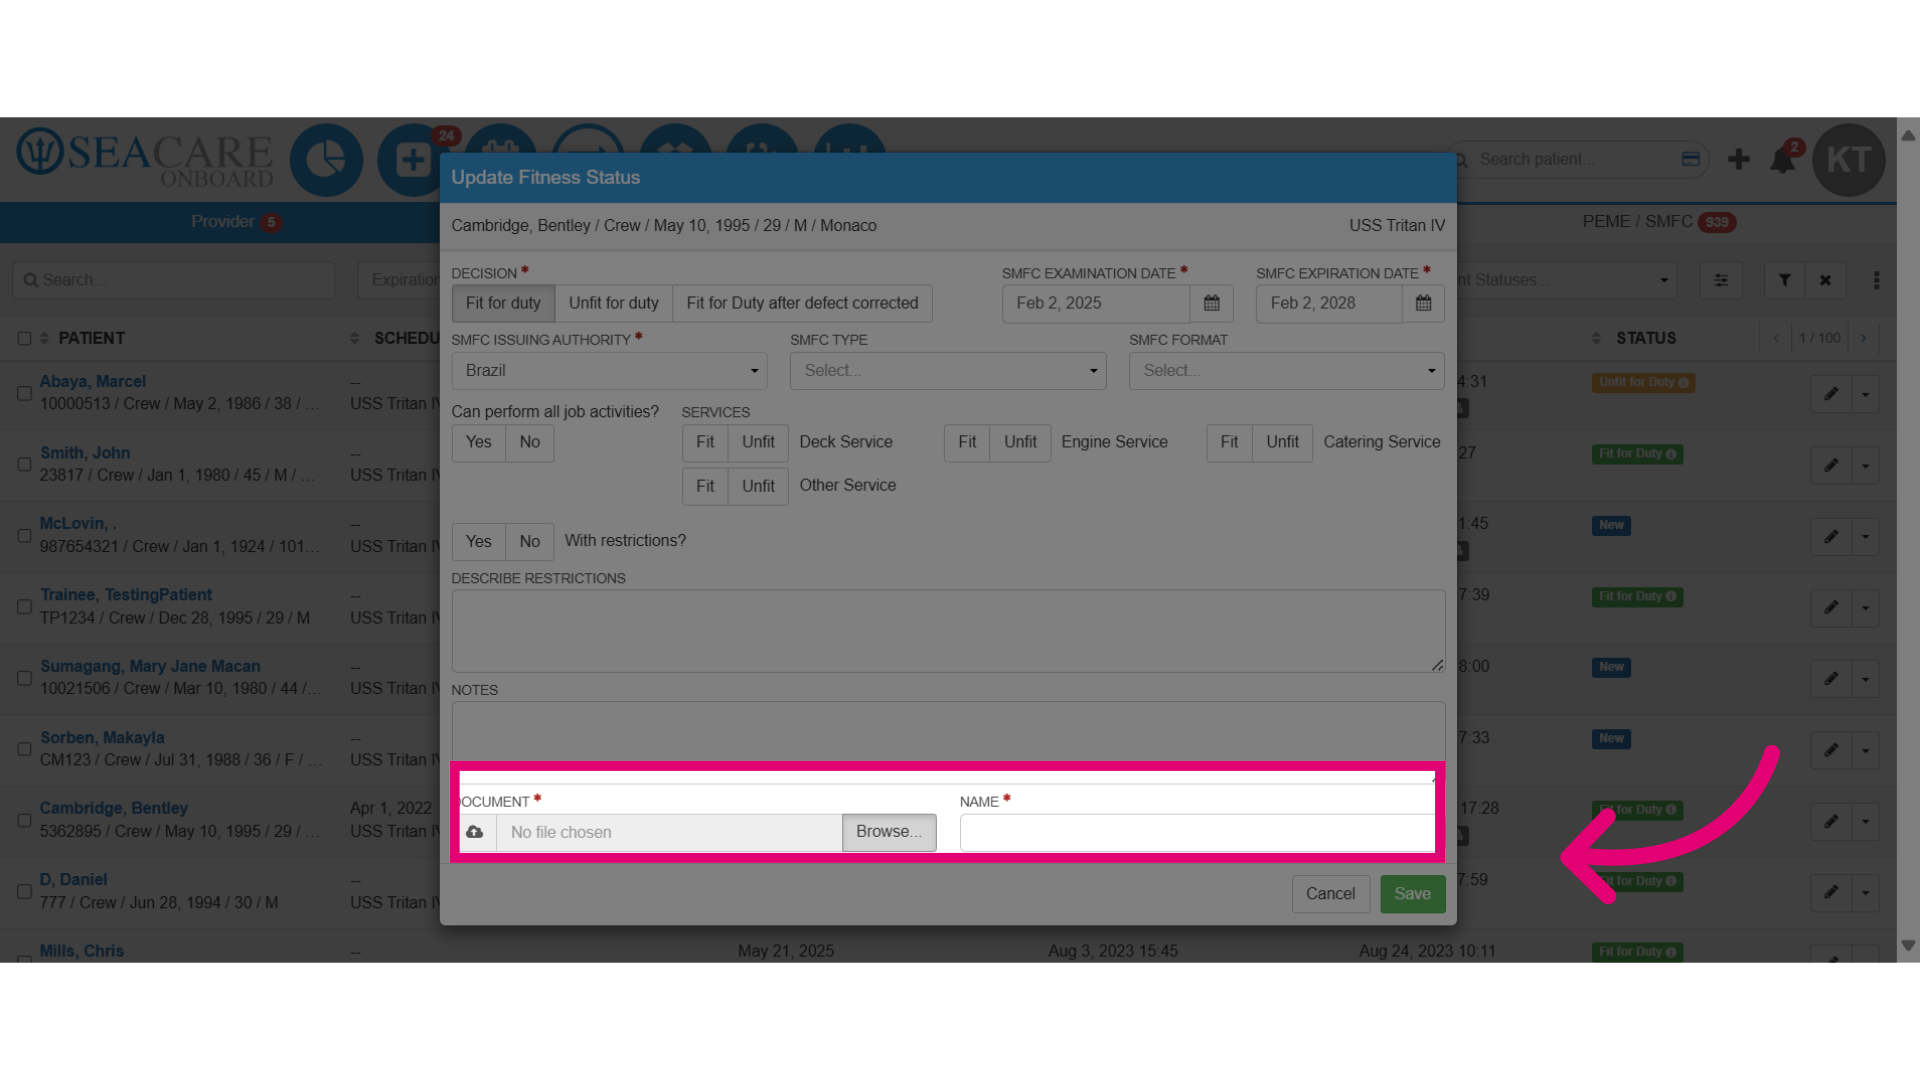1920x1080 pixels.
Task: Click the Search patient field
Action: tap(1575, 159)
